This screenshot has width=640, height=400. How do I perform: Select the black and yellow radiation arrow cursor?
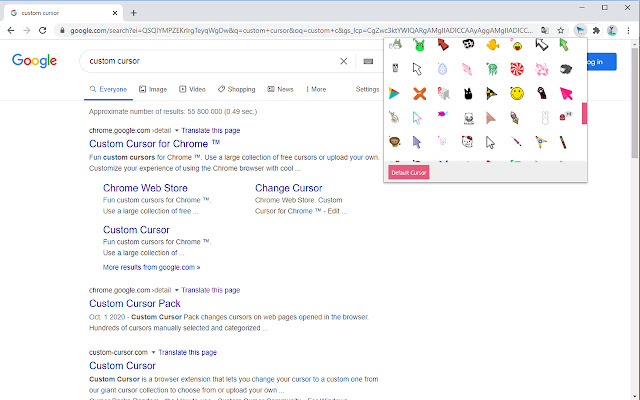(x=491, y=93)
